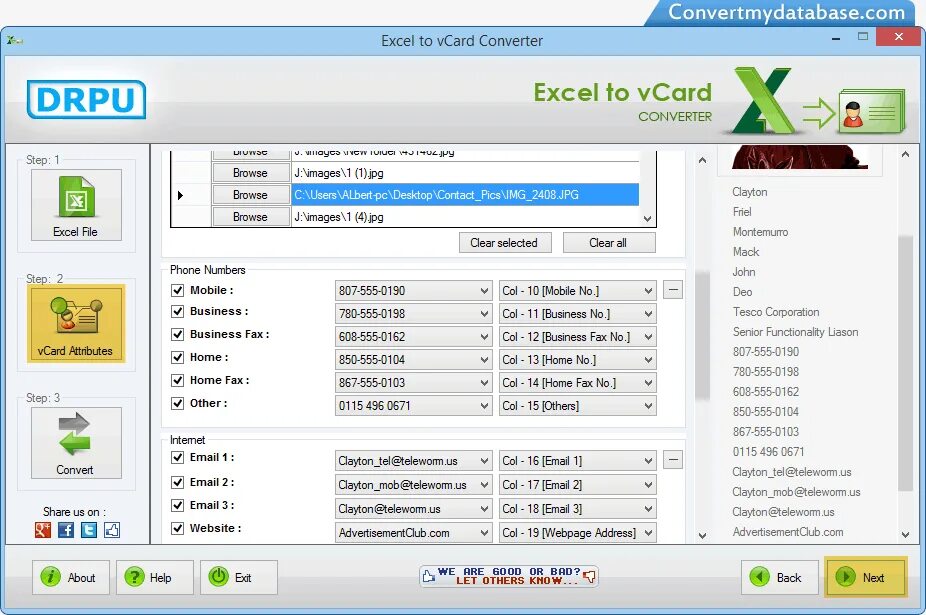Viewport: 926px width, 615px height.
Task: Disable the Other phone checkbox
Action: [177, 404]
